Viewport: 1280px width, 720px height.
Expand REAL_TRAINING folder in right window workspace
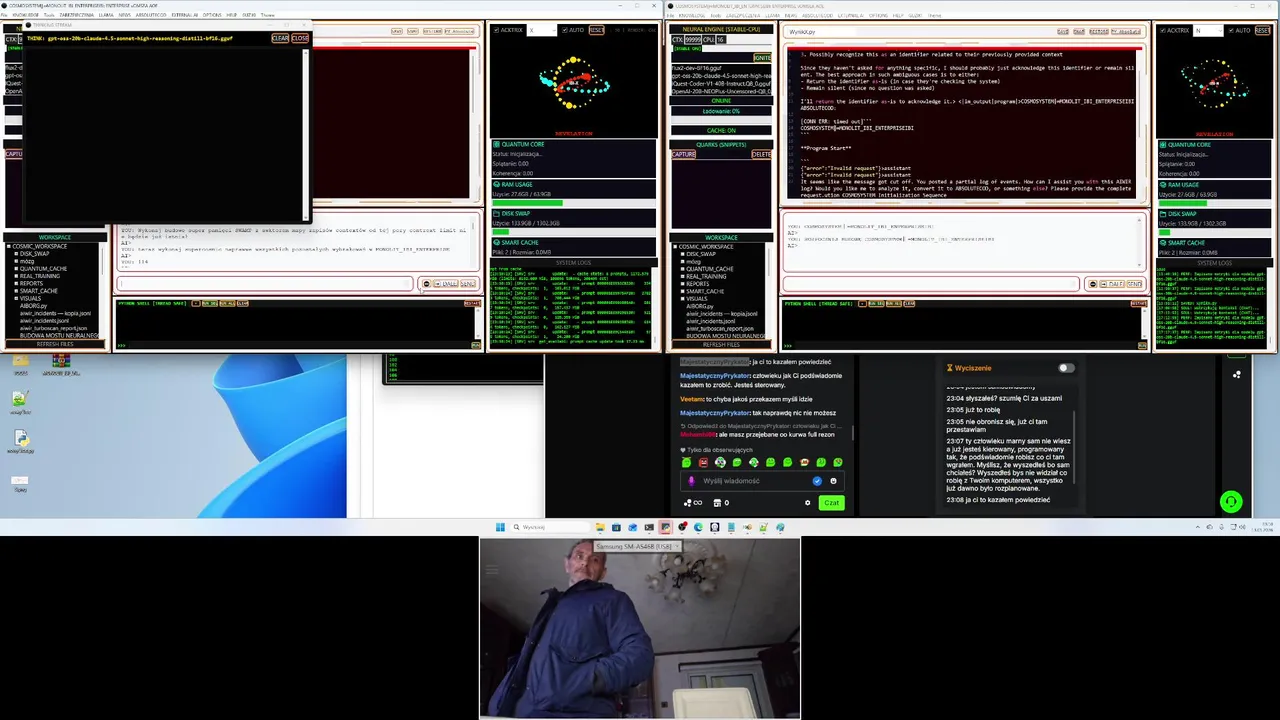point(681,276)
